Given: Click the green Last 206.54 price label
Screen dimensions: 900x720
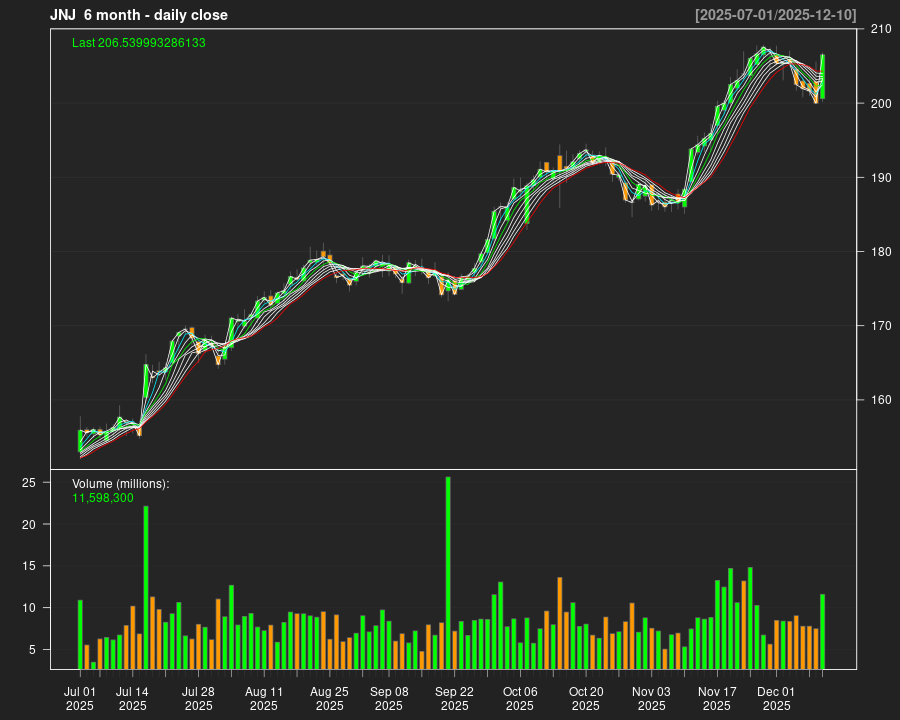Looking at the screenshot, I should (x=139, y=43).
